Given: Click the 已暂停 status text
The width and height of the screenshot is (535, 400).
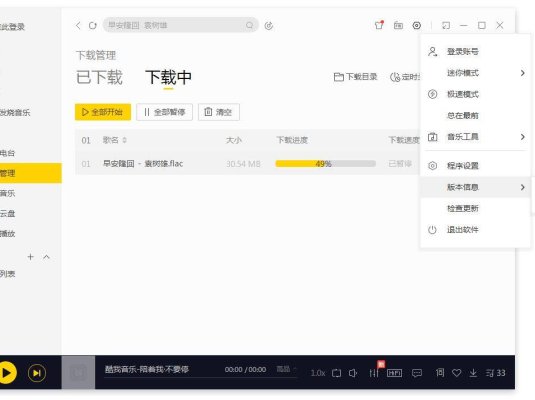Looking at the screenshot, I should (x=400, y=164).
